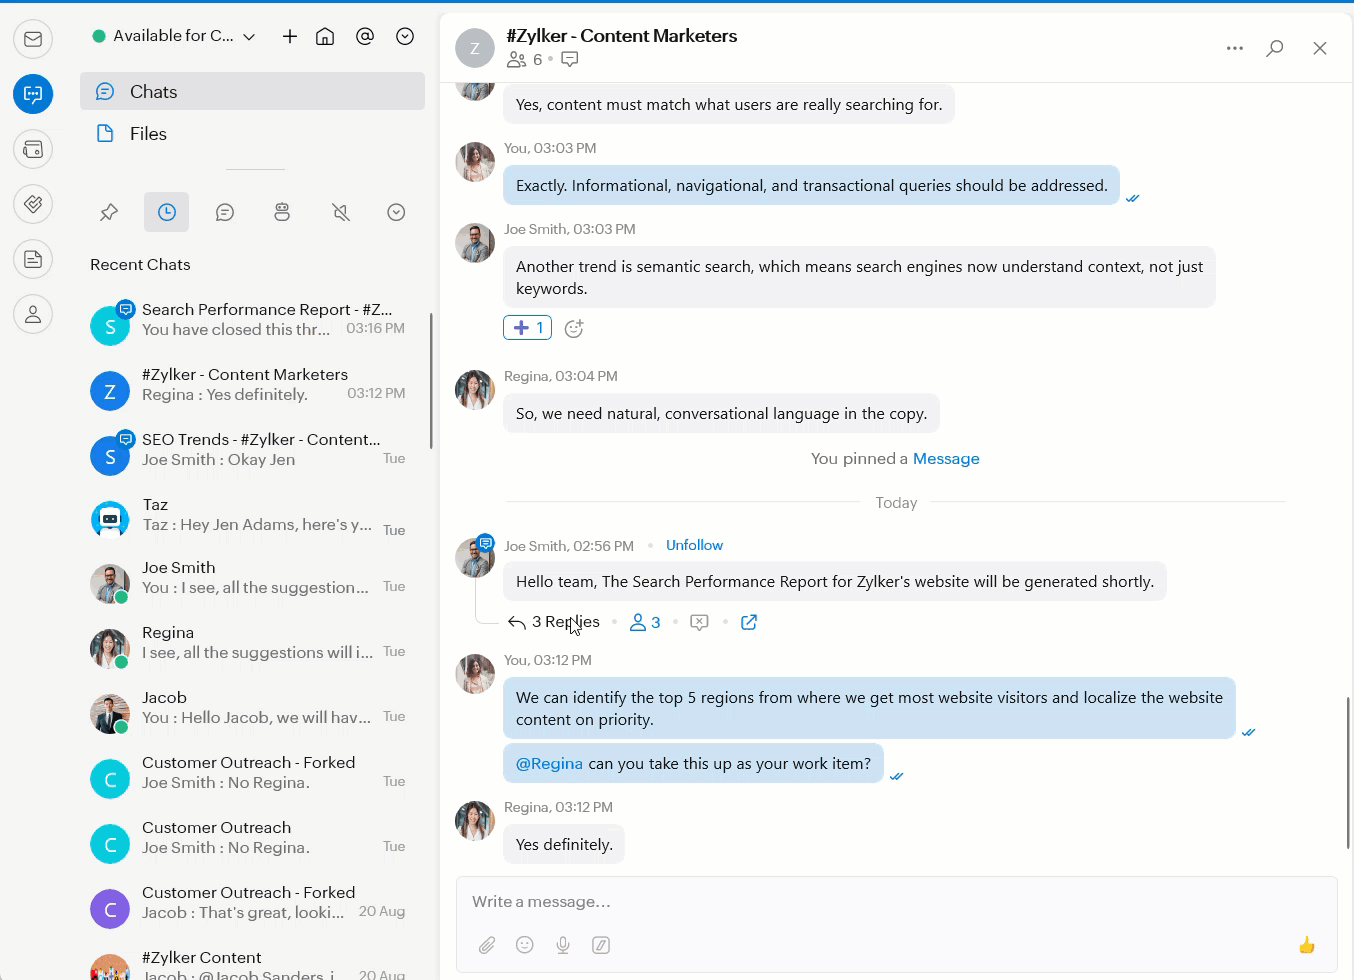The height and width of the screenshot is (980, 1354).
Task: Click Joe Smith's avatar on the semantic search message
Action: click(475, 243)
